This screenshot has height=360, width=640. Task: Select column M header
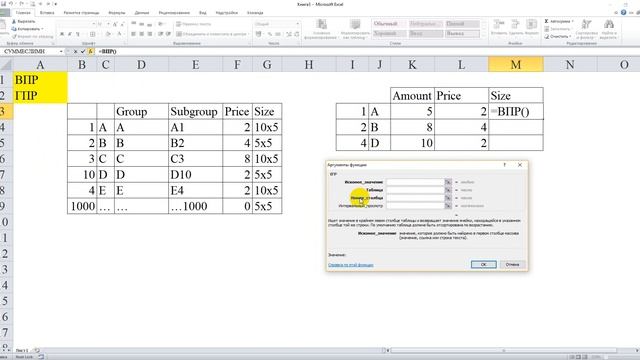pos(516,64)
